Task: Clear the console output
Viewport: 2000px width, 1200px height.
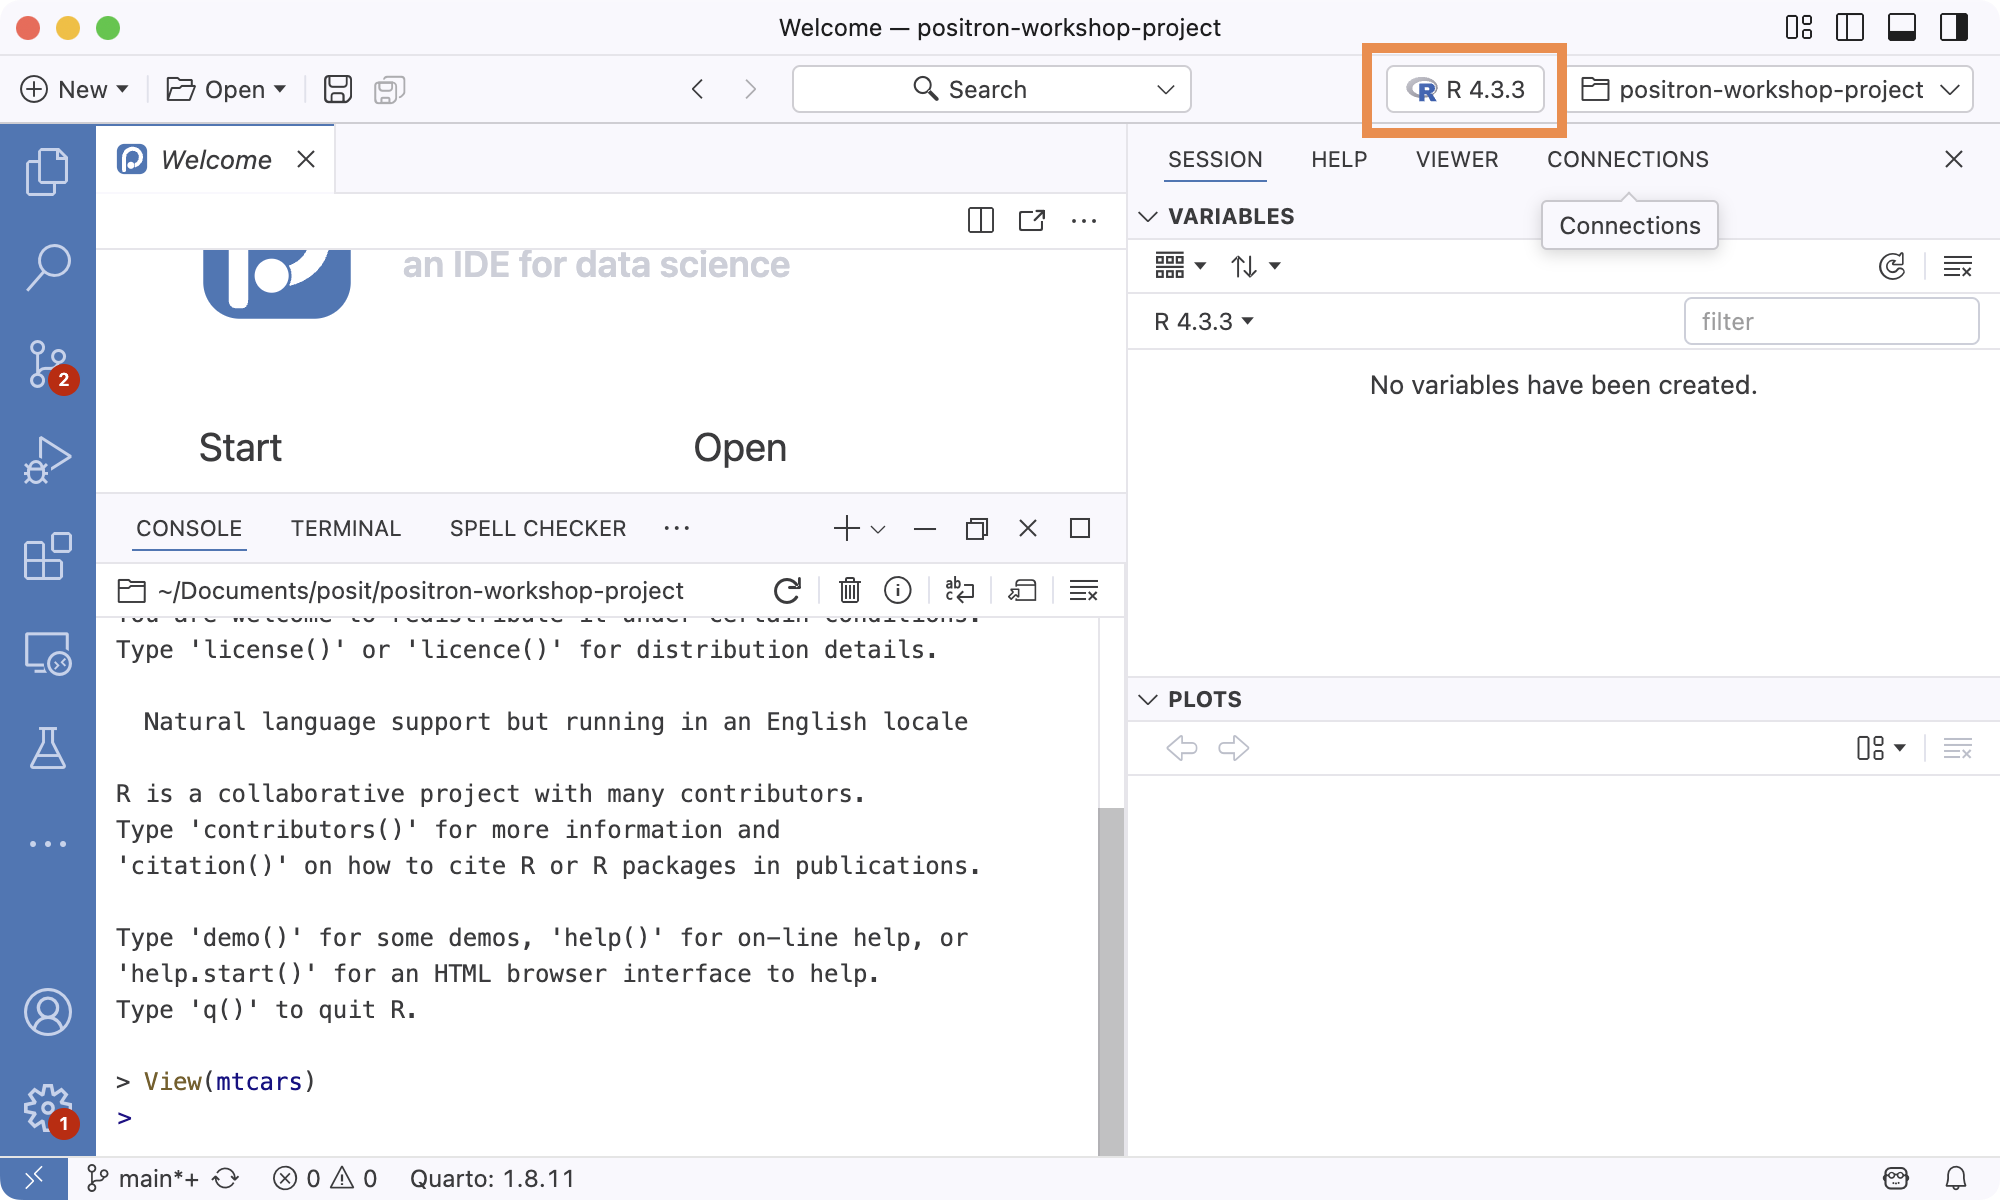Action: pyautogui.click(x=1084, y=590)
